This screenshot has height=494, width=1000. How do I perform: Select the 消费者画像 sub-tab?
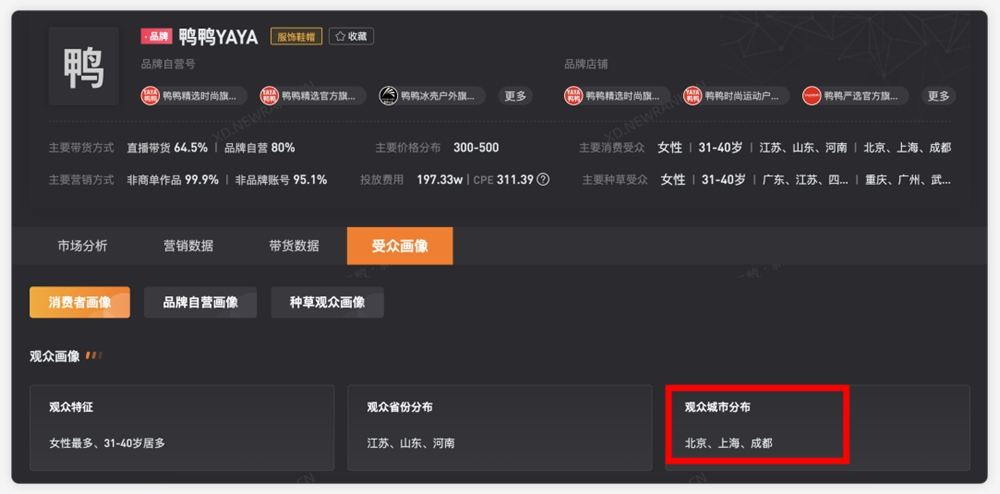80,302
